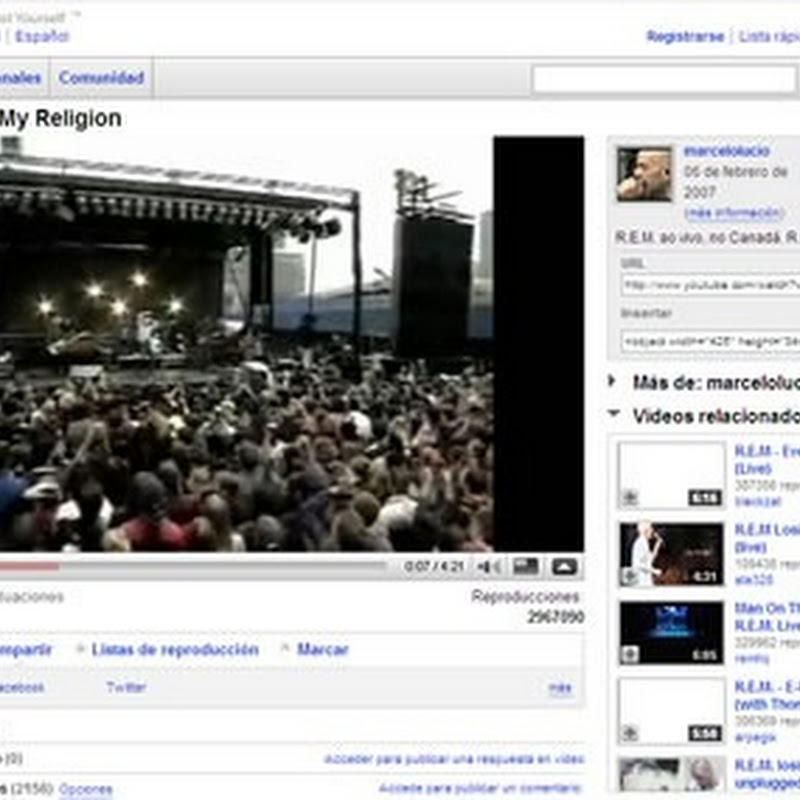Mute the video with the speaker icon

[488, 566]
